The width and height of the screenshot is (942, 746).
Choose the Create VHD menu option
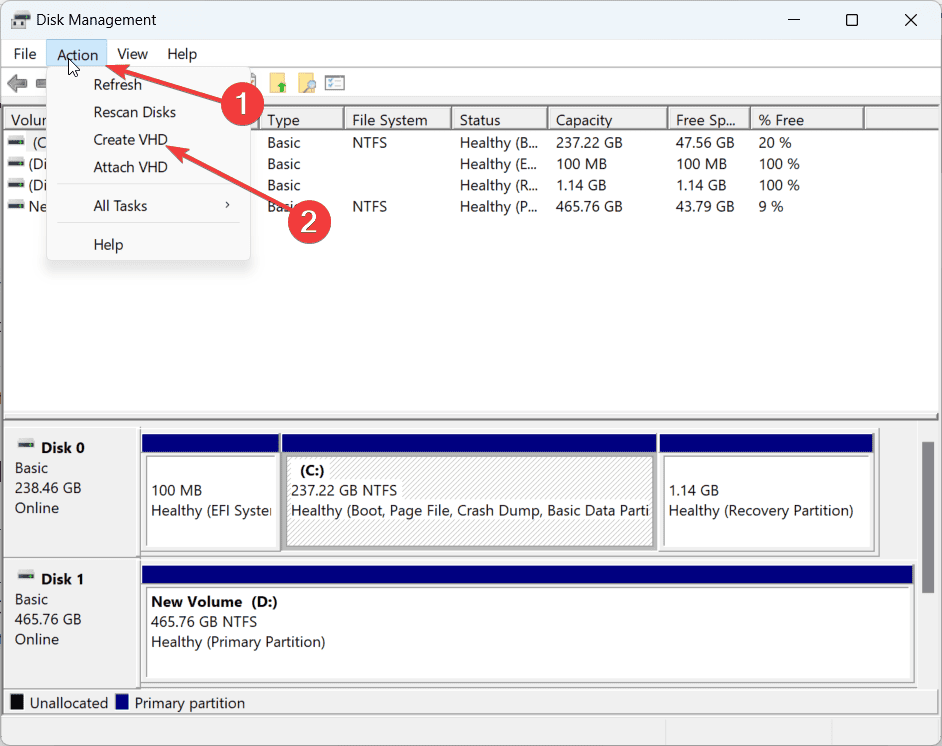(130, 140)
